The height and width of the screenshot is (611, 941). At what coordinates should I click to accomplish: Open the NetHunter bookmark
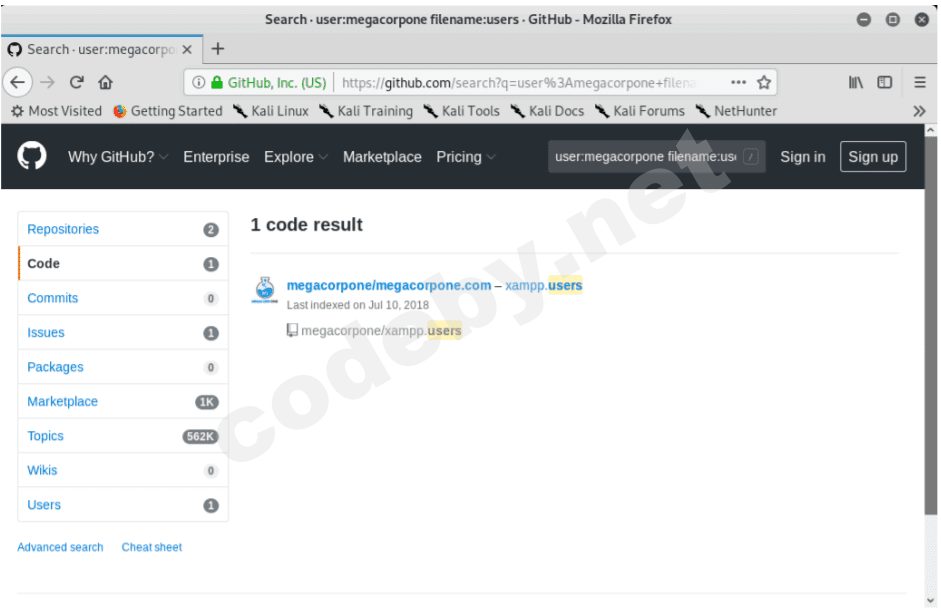[x=736, y=111]
